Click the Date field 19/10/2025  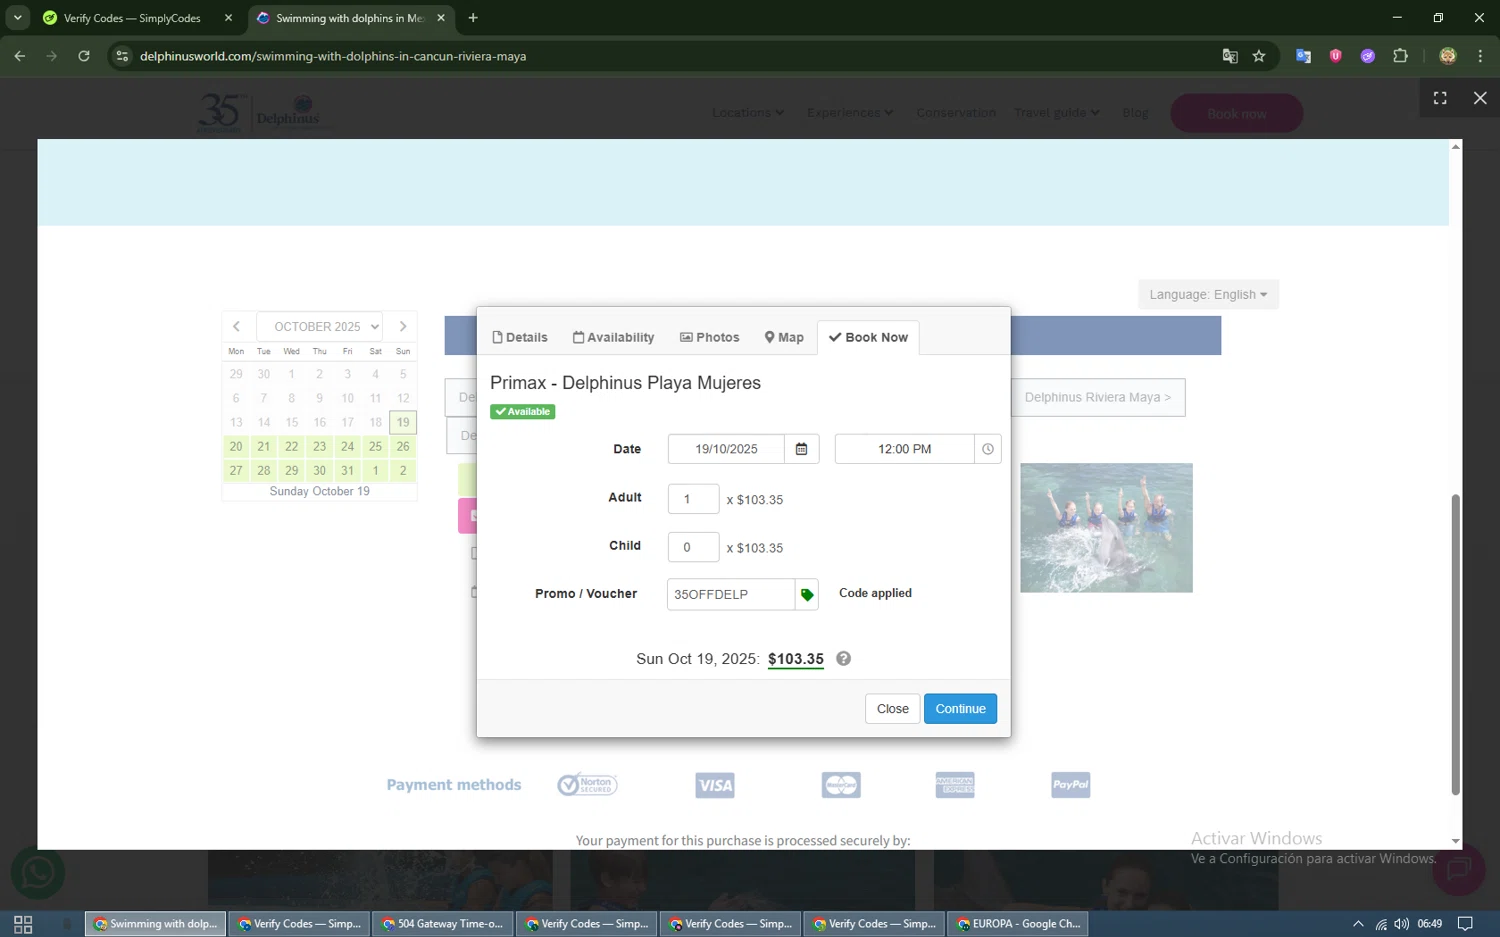point(726,449)
